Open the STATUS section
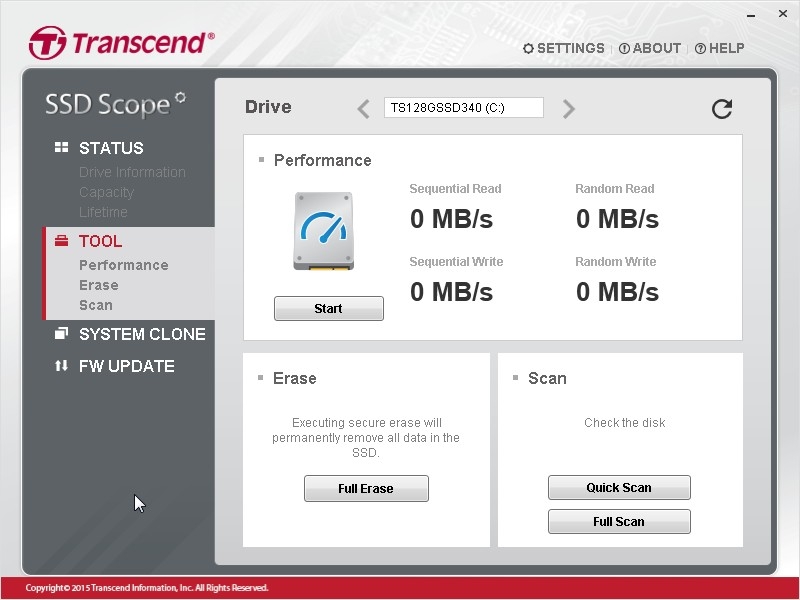This screenshot has width=800, height=600. coord(111,148)
